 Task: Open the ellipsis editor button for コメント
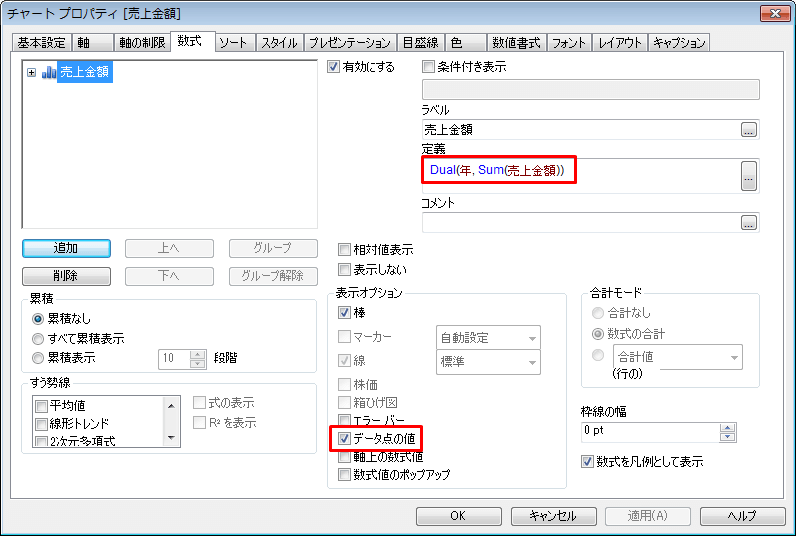coord(748,222)
